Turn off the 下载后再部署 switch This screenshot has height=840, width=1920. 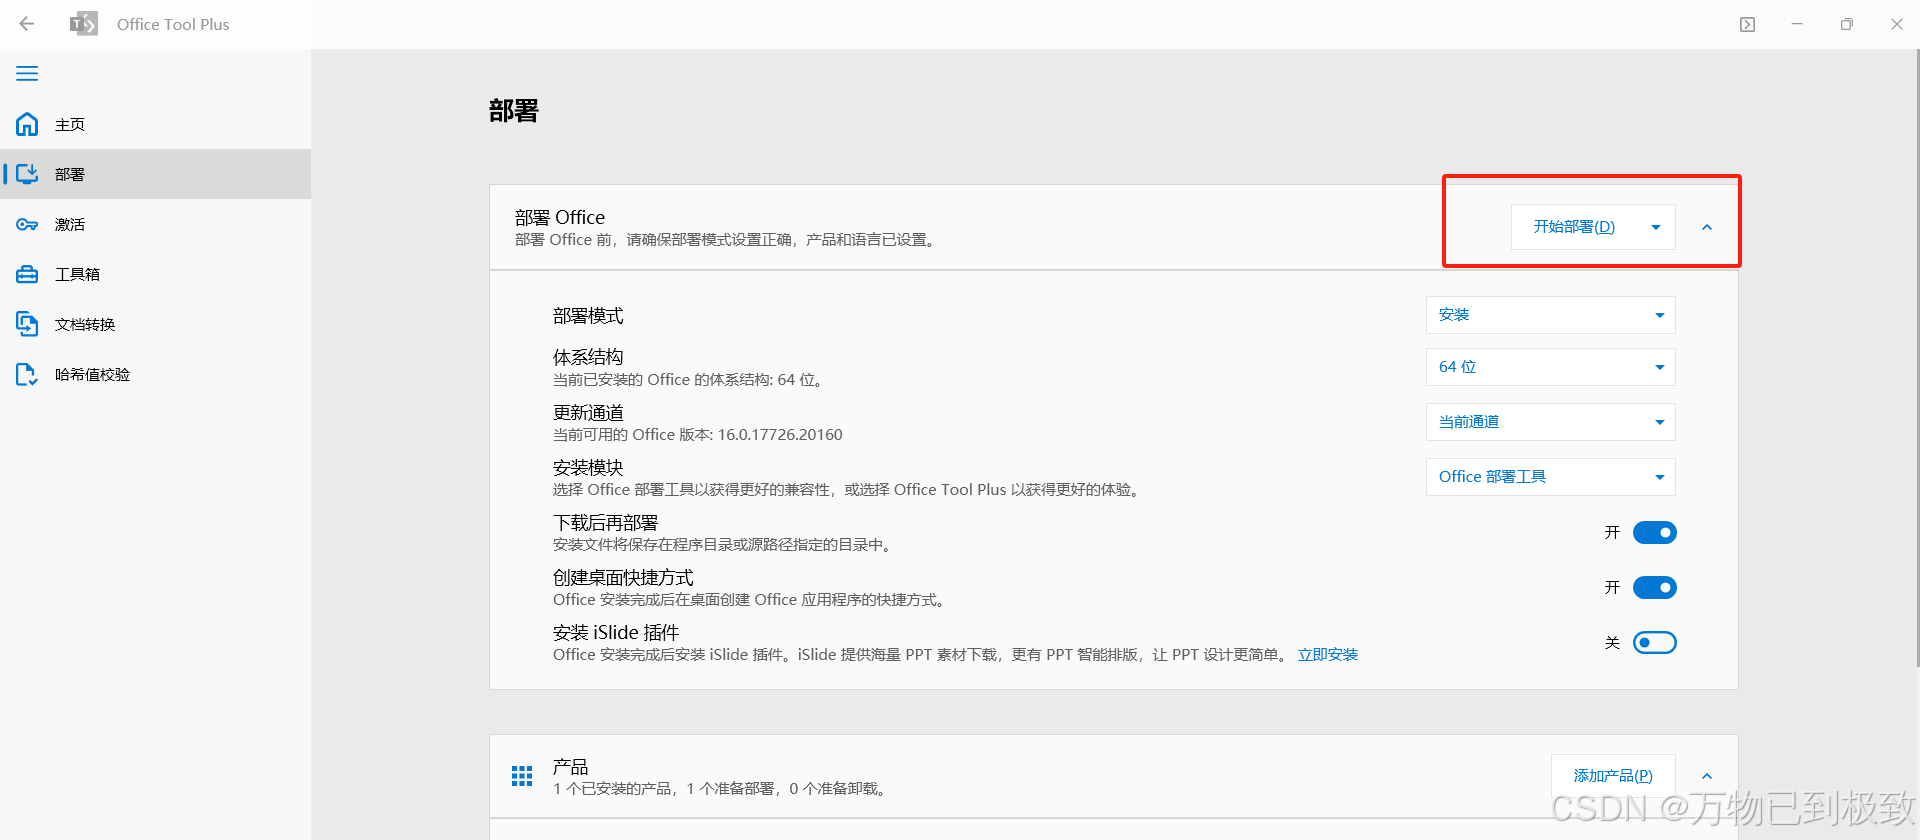point(1654,532)
